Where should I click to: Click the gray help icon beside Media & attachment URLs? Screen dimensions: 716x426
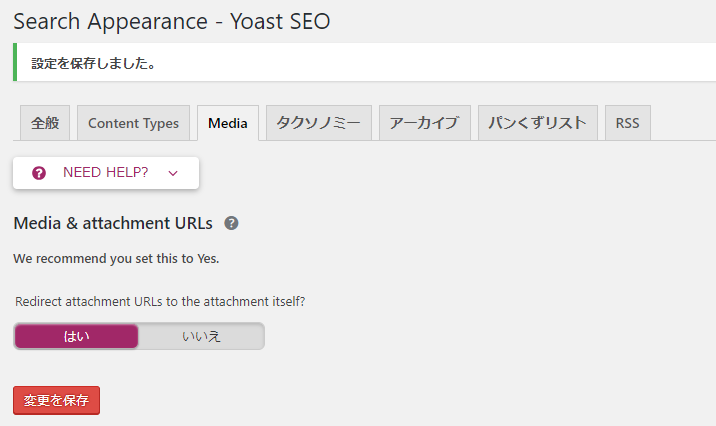[231, 223]
